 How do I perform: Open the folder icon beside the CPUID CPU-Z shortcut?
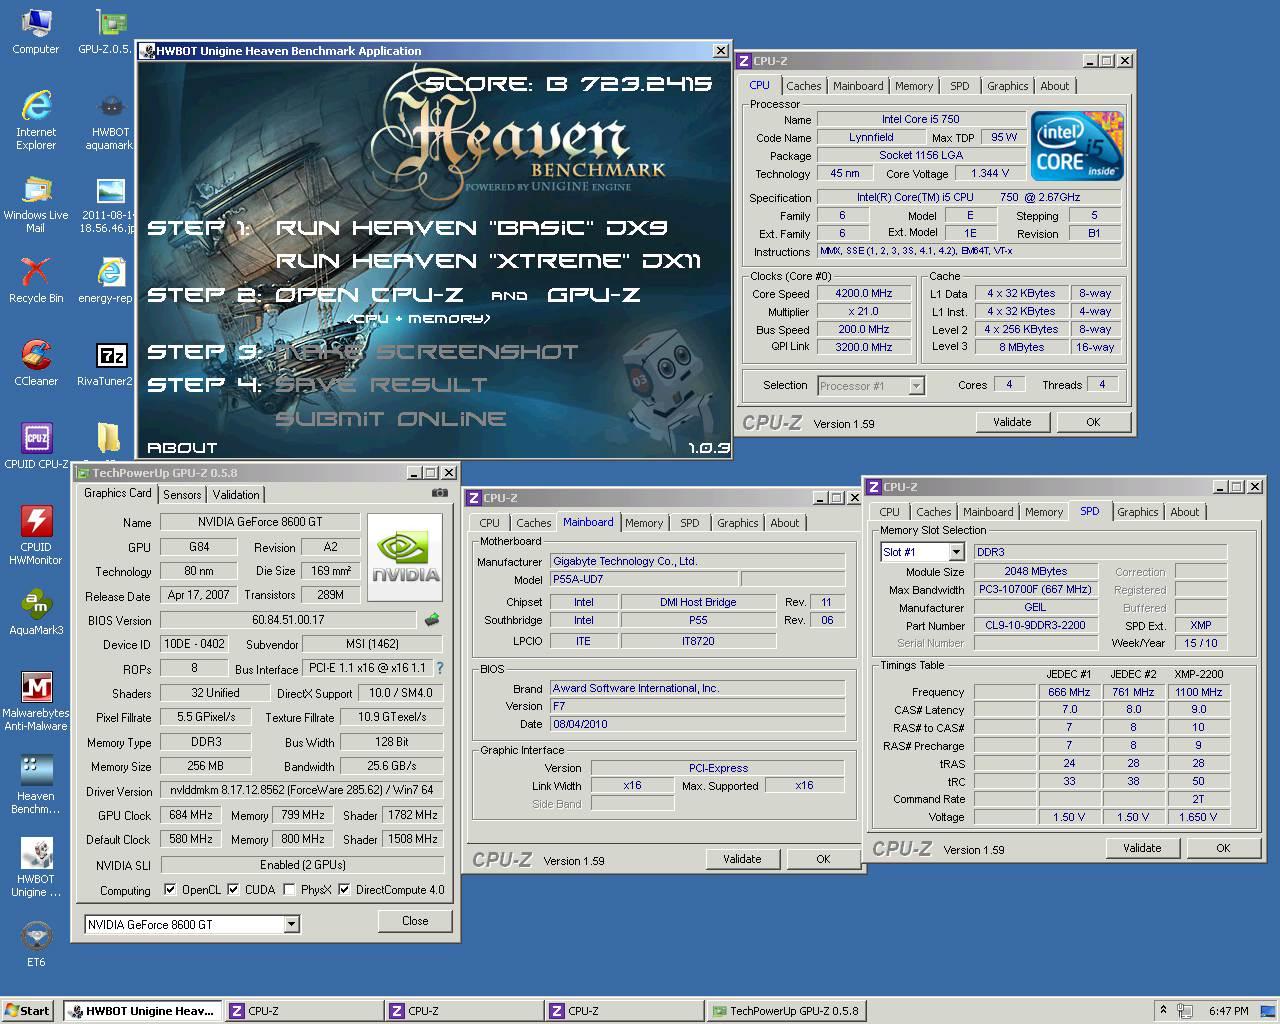point(108,438)
